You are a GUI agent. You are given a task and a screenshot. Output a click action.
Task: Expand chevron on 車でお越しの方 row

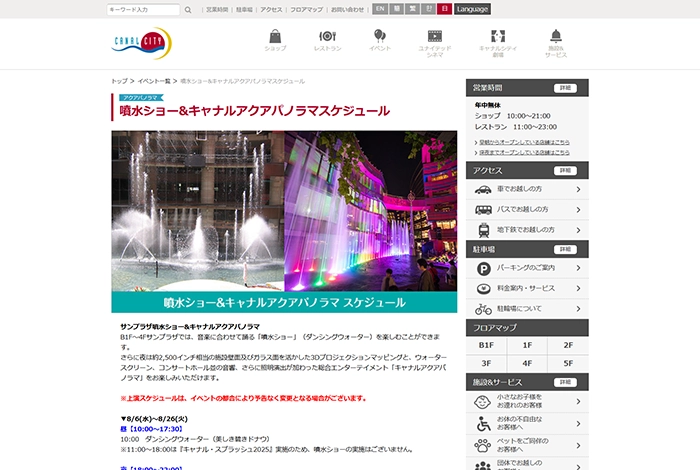coord(579,190)
